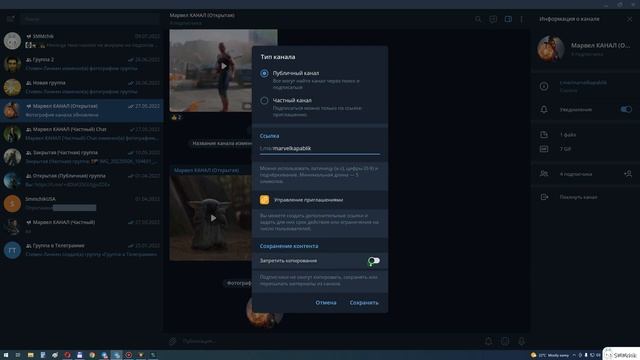Screen dimensions: 640x360
Task: Click the orange S avatar in chat list
Action: click(x=12, y=204)
